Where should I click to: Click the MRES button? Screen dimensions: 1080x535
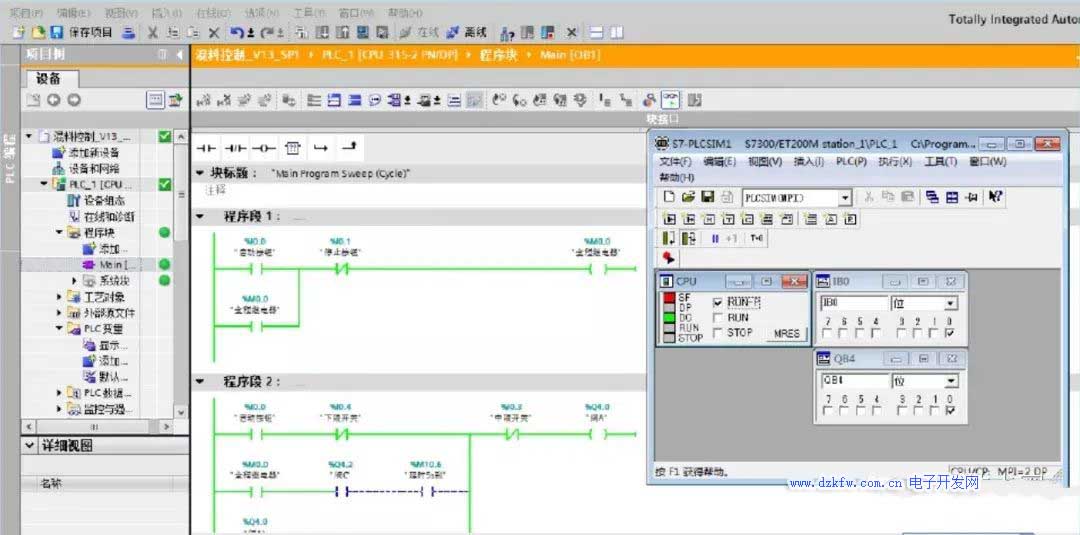tap(786, 333)
